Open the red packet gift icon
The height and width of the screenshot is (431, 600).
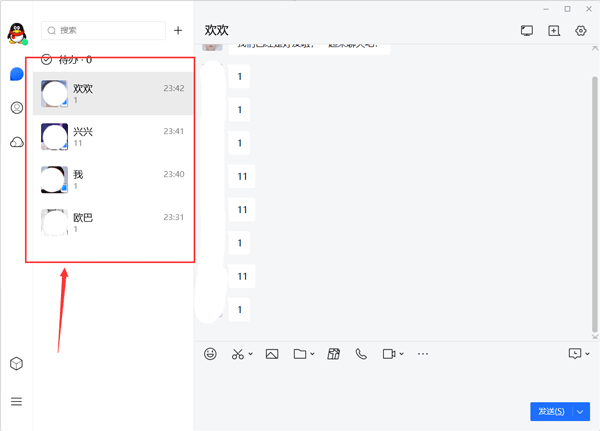tap(334, 354)
